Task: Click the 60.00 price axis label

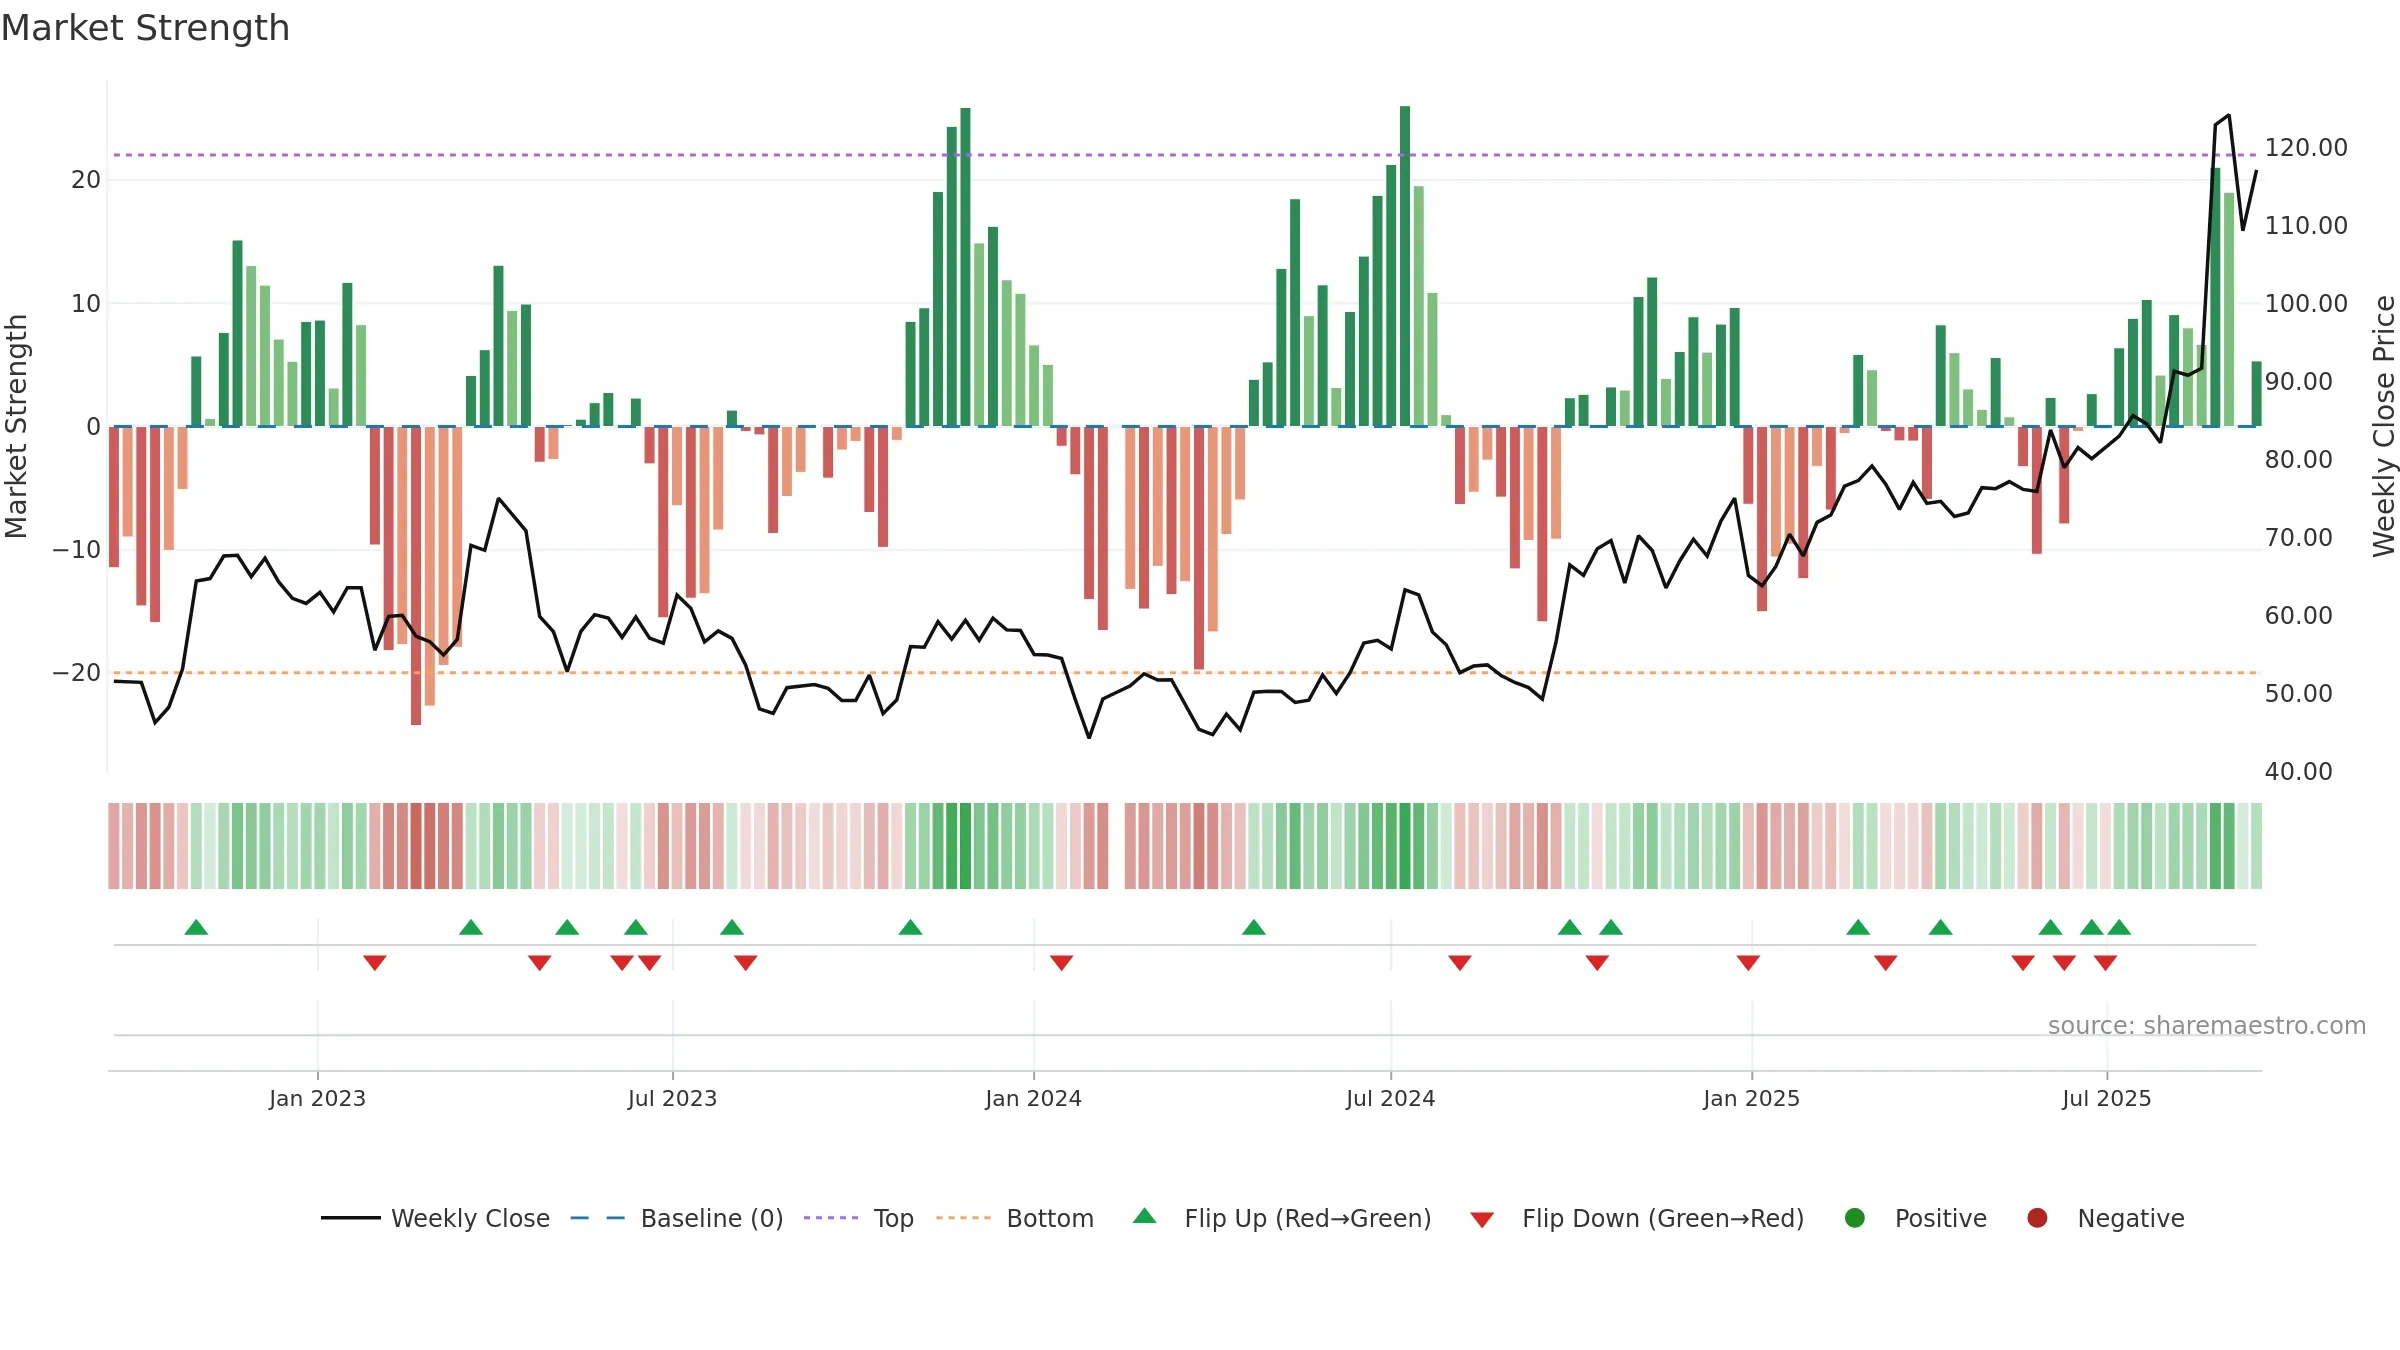Action: [x=2298, y=616]
